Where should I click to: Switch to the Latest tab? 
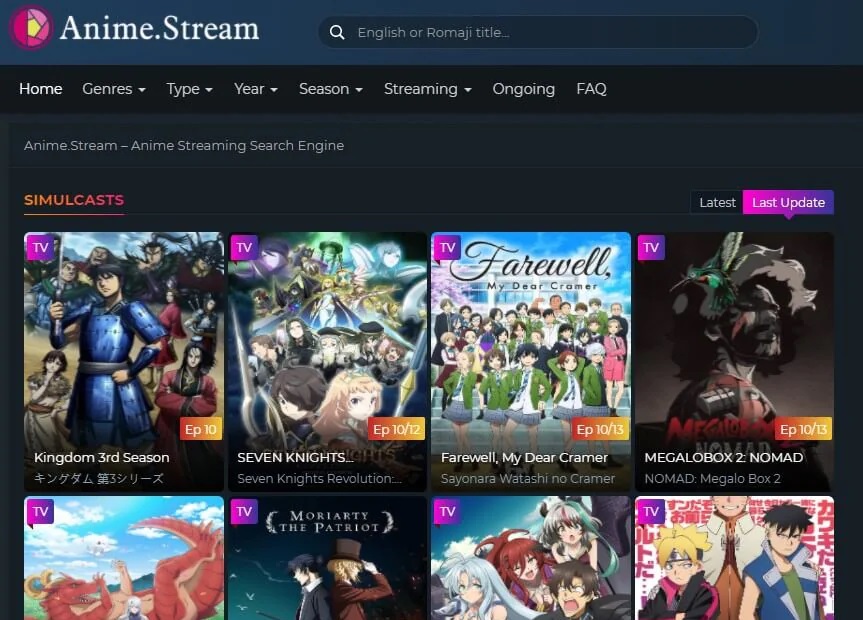click(717, 203)
